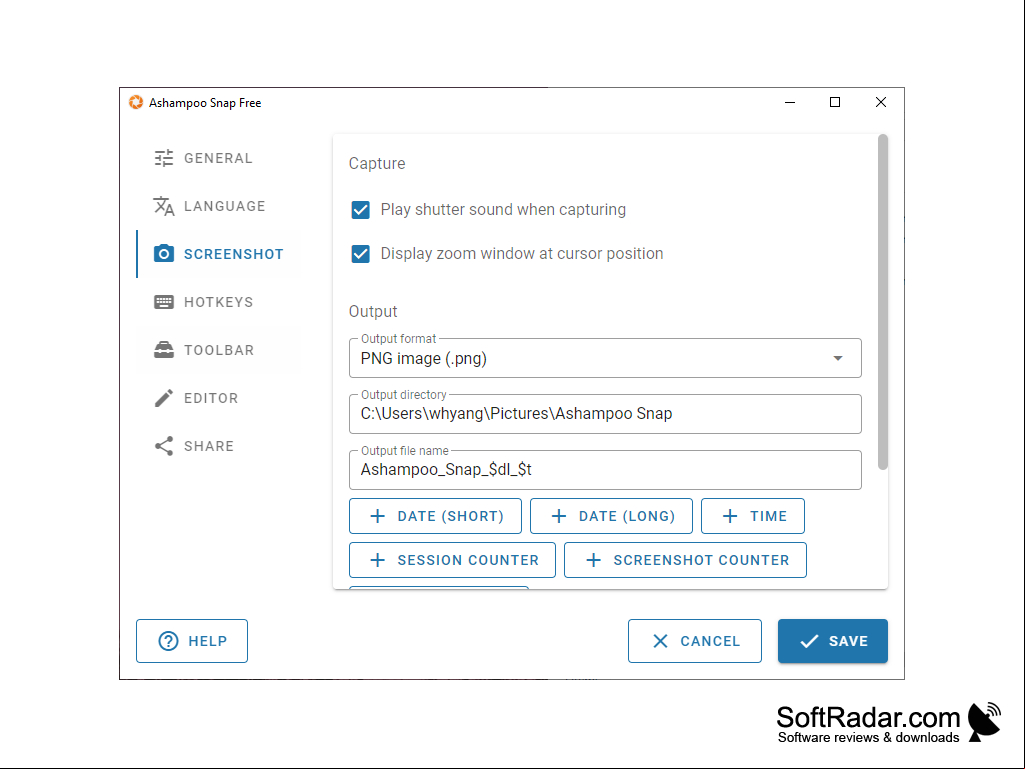Click the Help button label
This screenshot has height=769, width=1025.
point(208,641)
